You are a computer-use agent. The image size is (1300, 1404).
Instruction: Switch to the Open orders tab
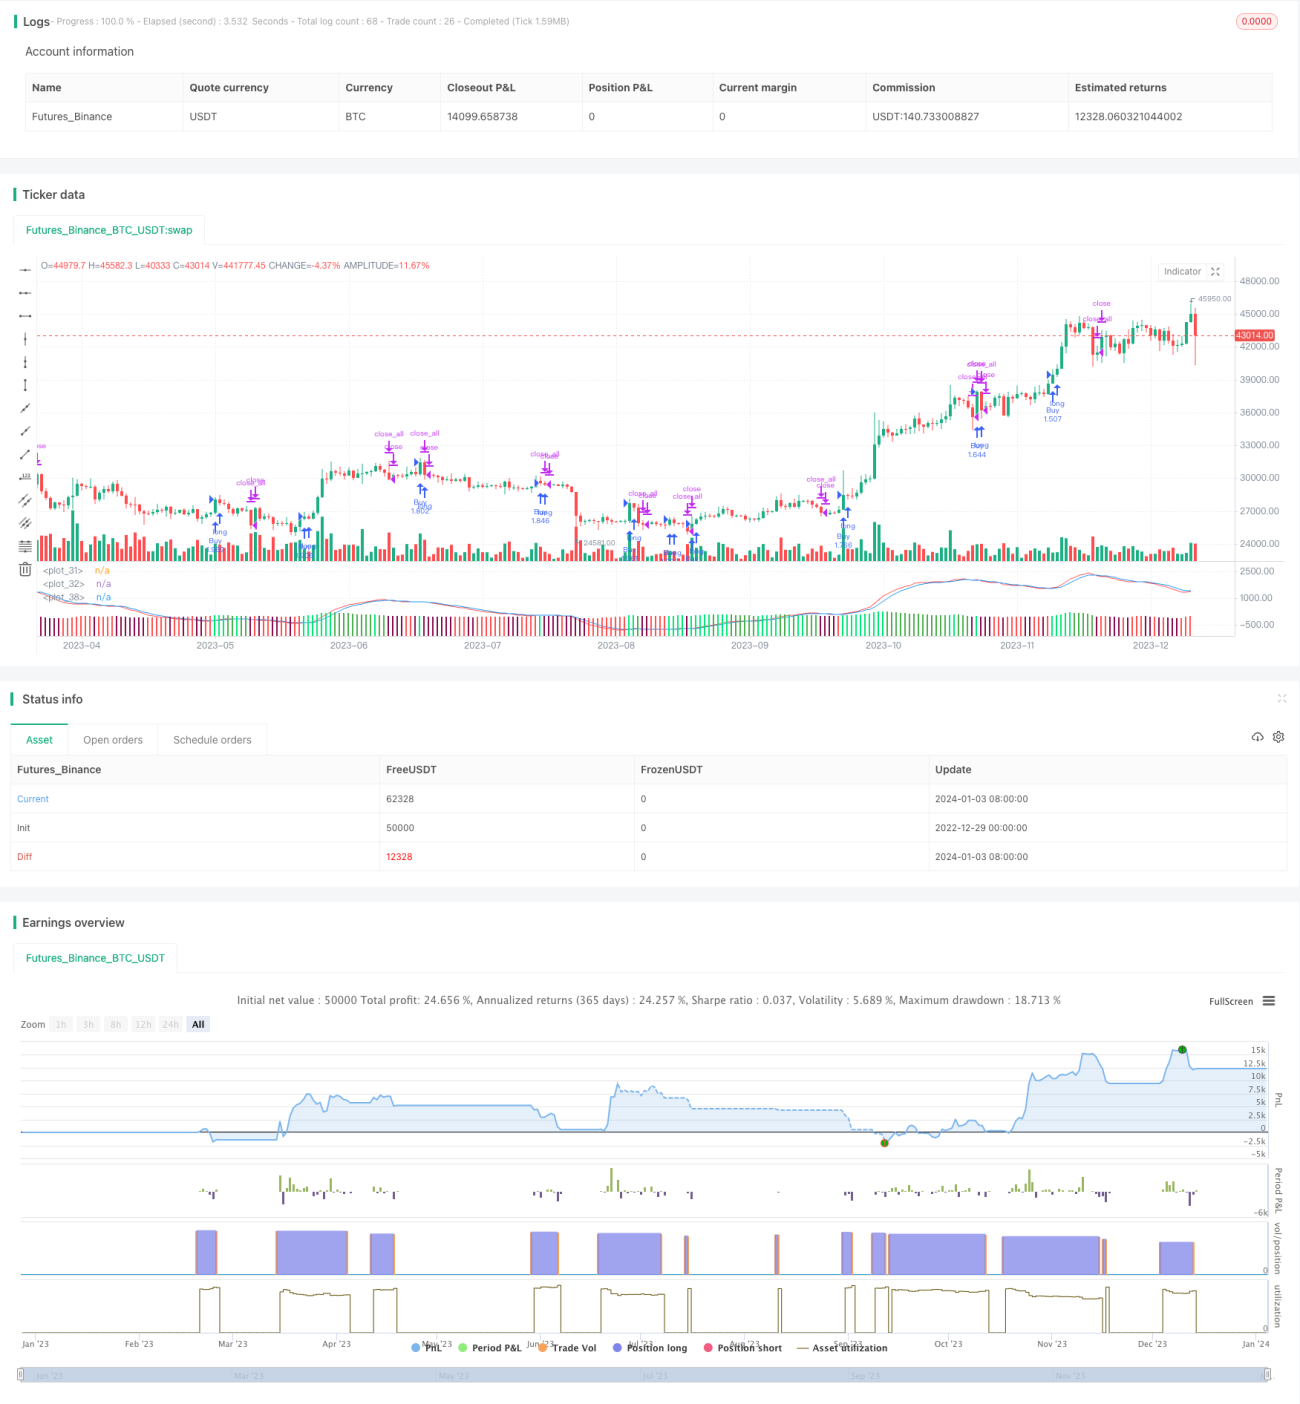113,740
